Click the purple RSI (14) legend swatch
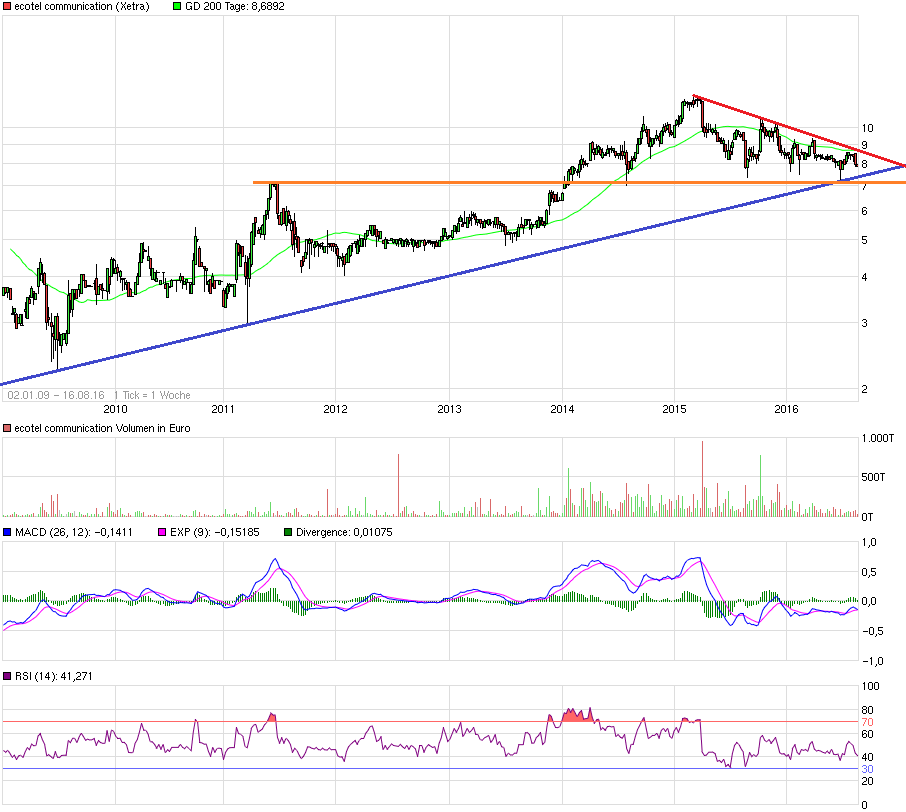This screenshot has width=906, height=812. tap(8, 676)
